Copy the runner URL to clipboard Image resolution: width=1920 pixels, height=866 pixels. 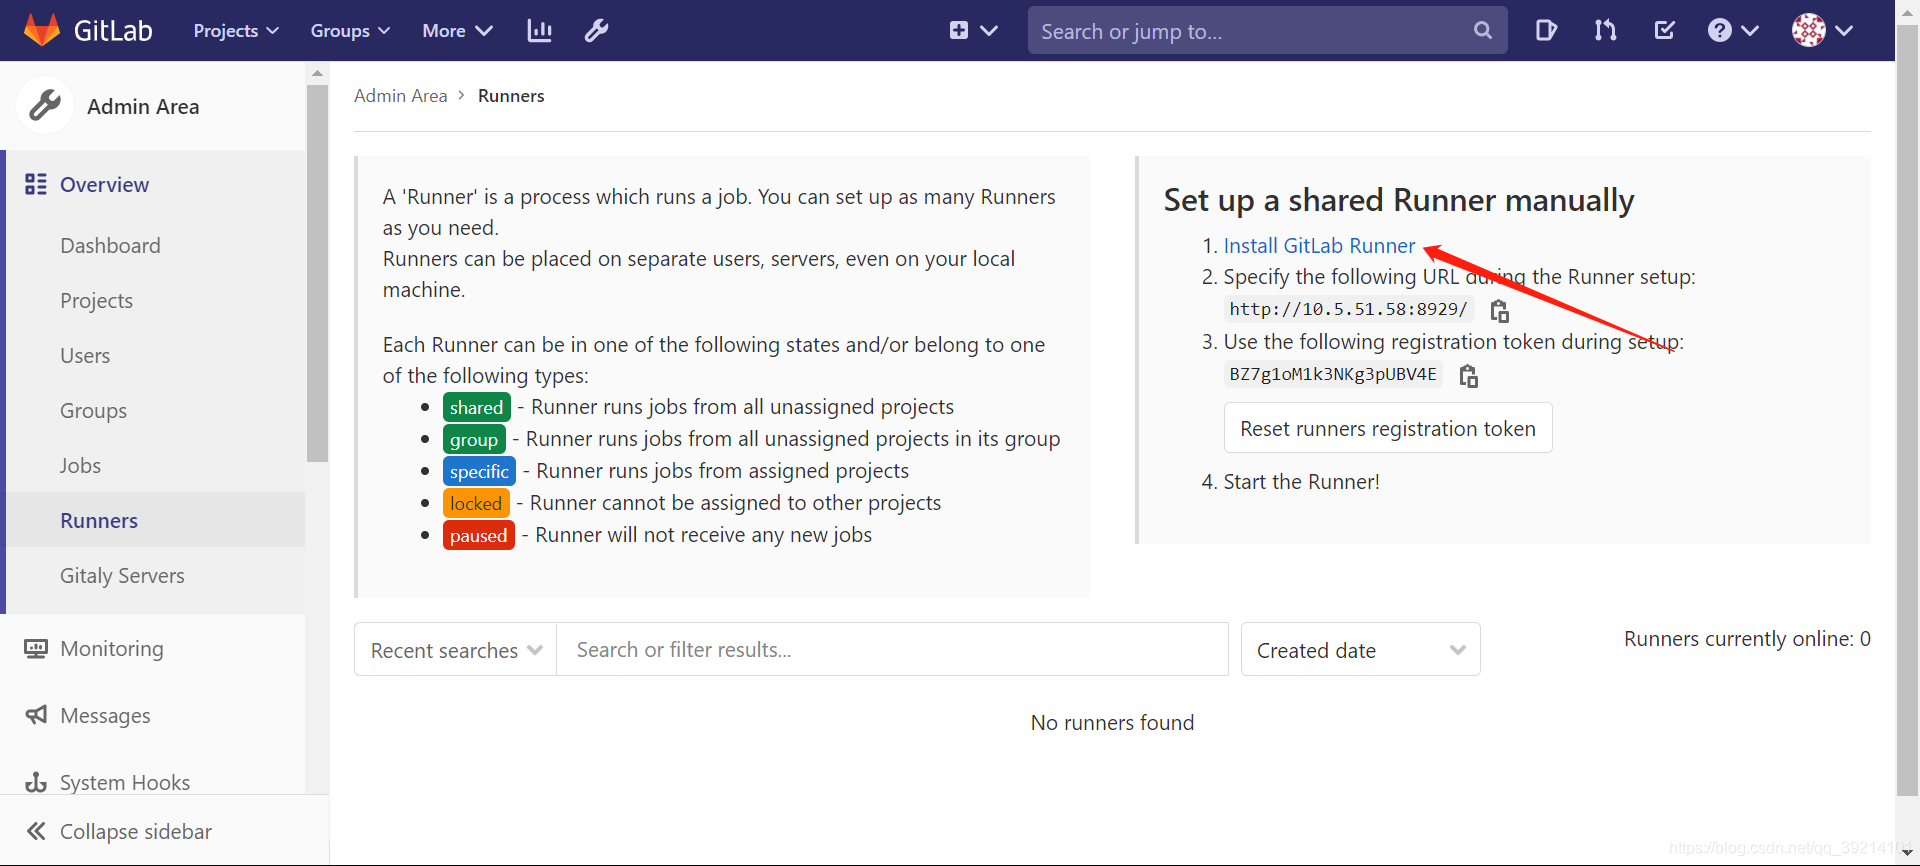(x=1499, y=311)
